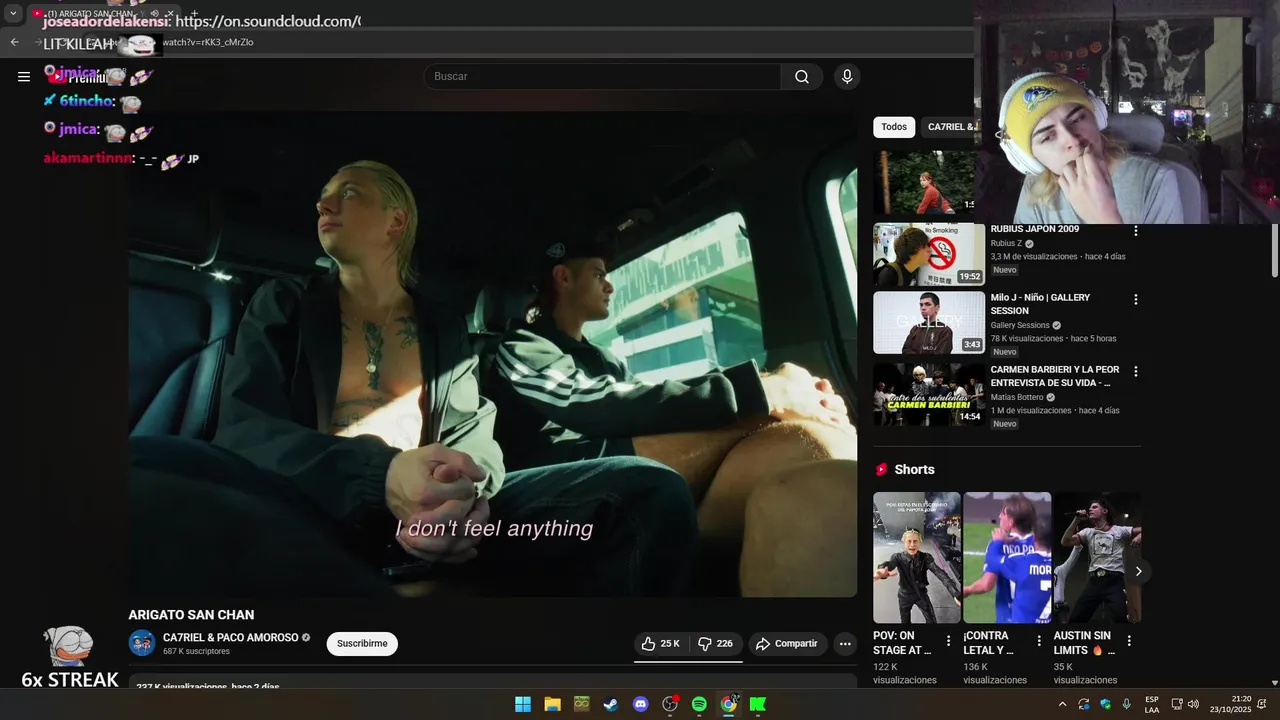Click the tray microphone icon
1280x720 pixels.
pos(1127,704)
